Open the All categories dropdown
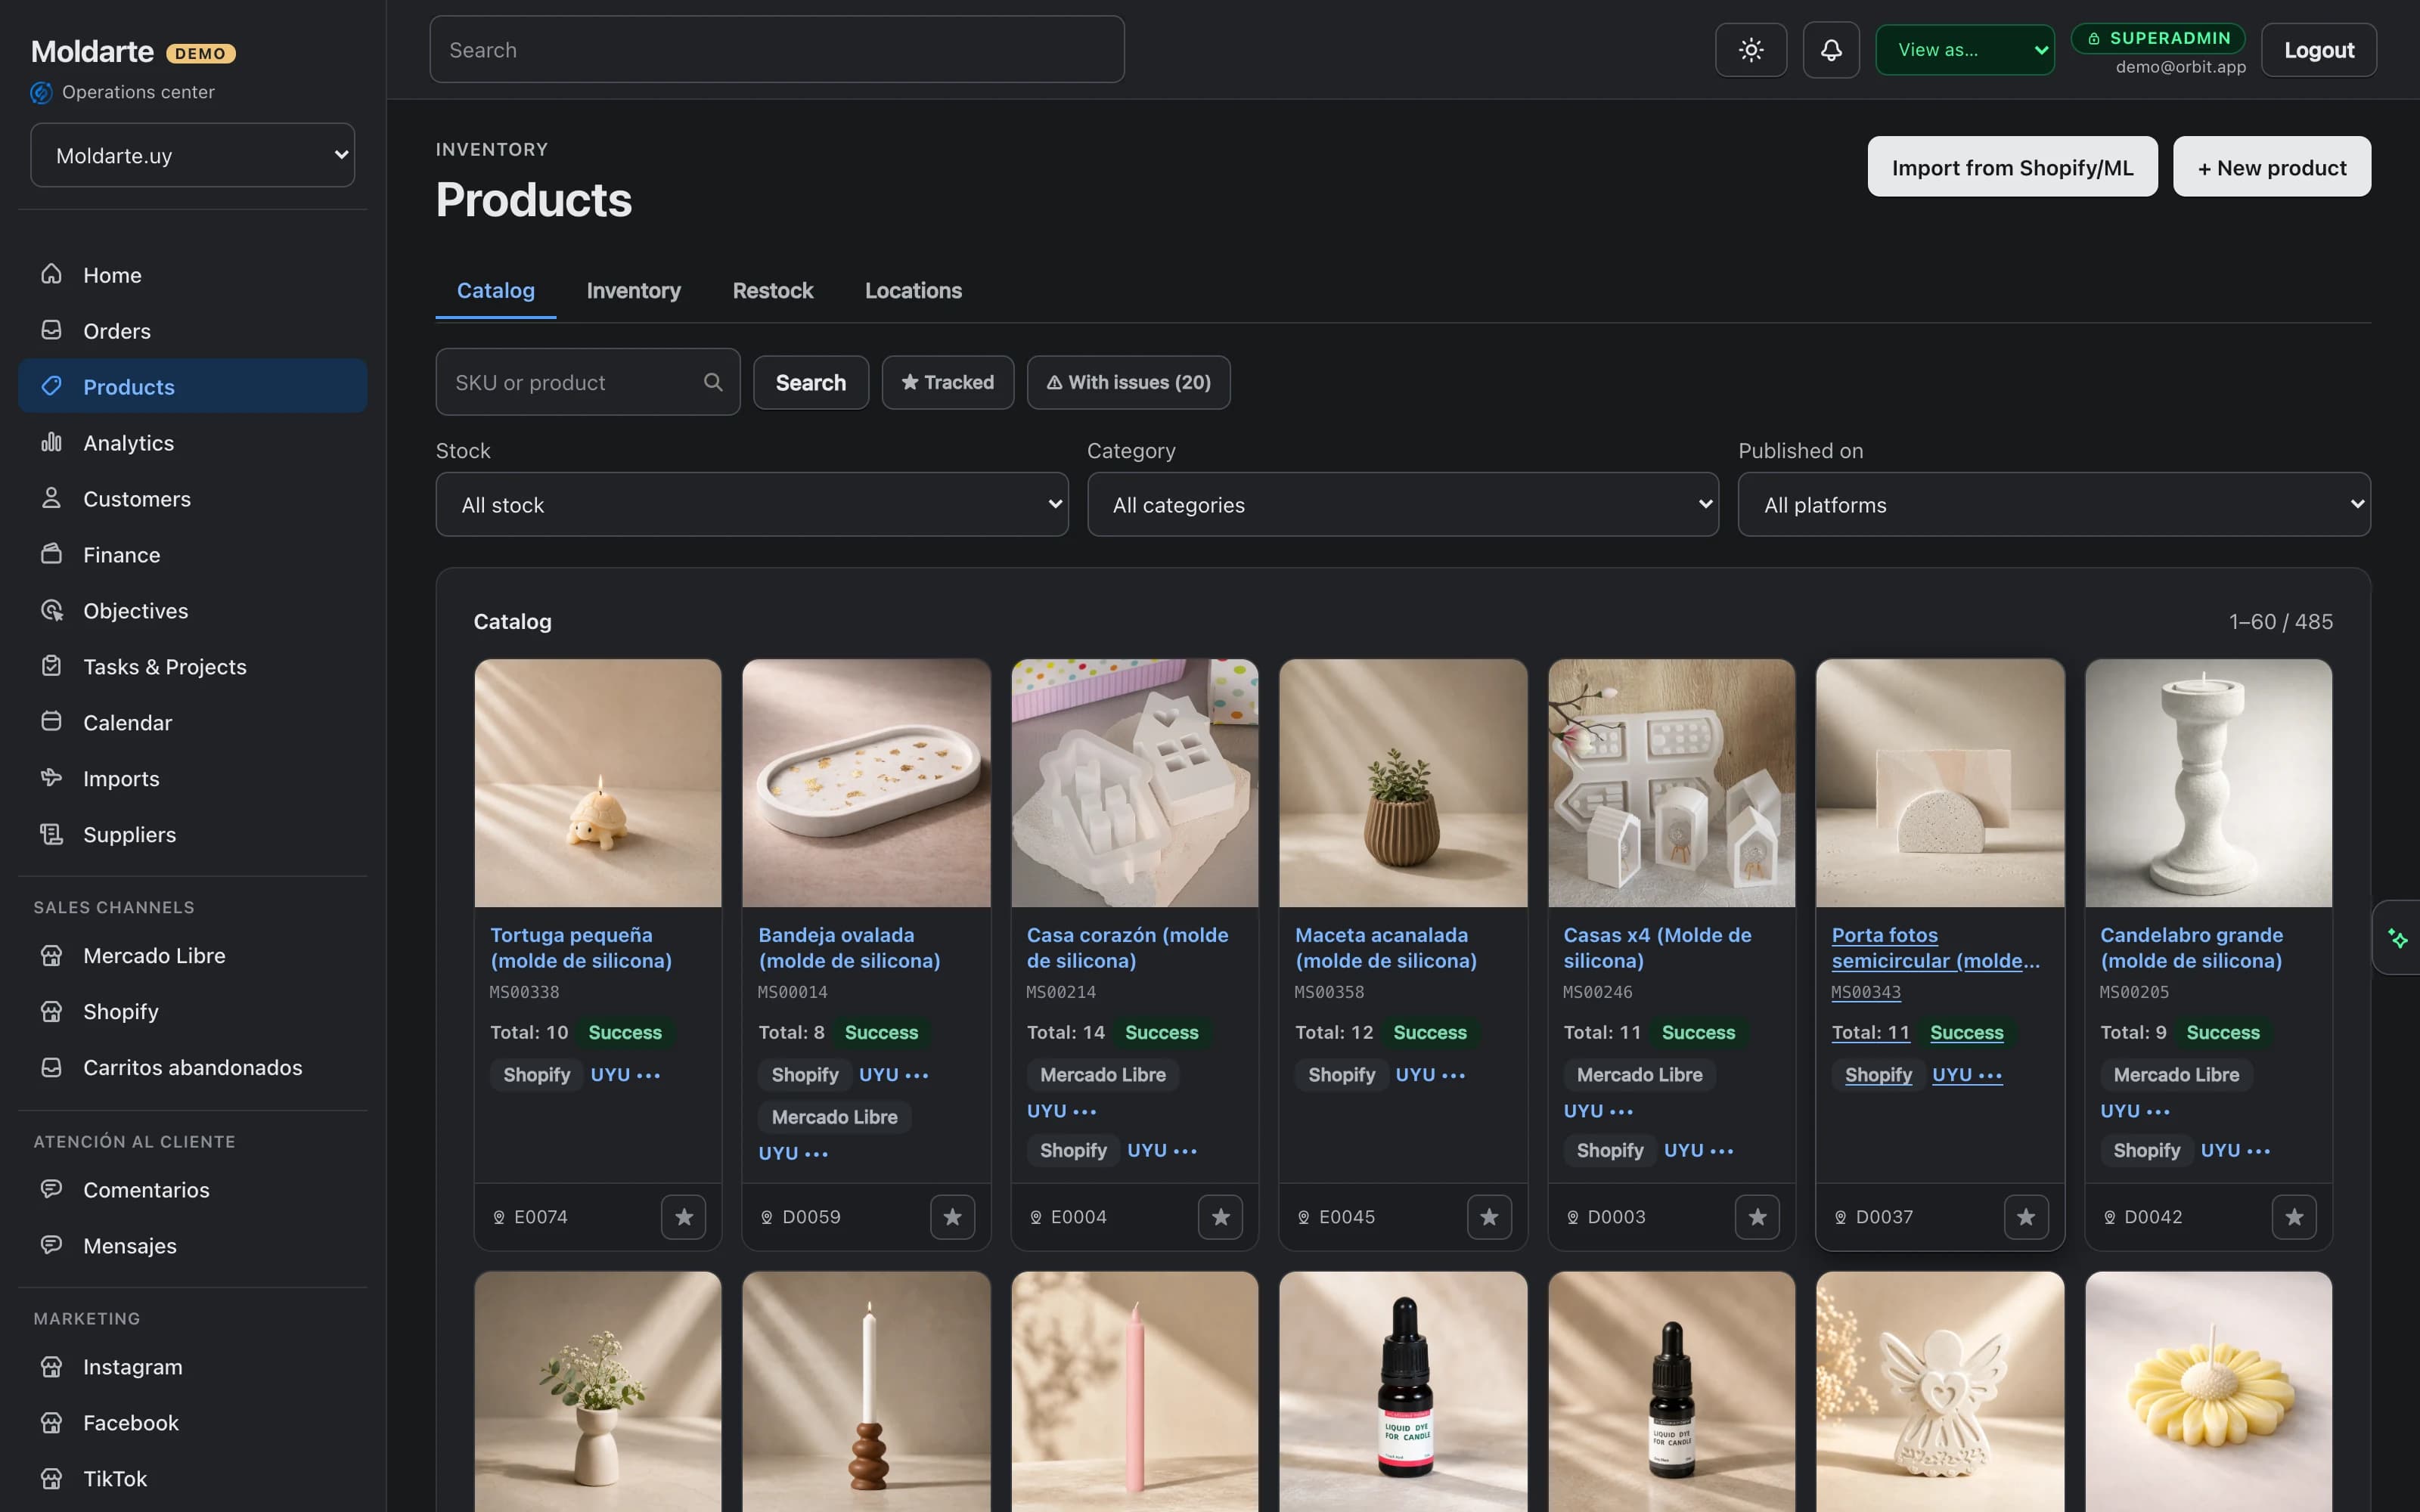Viewport: 2420px width, 1512px height. tap(1403, 505)
